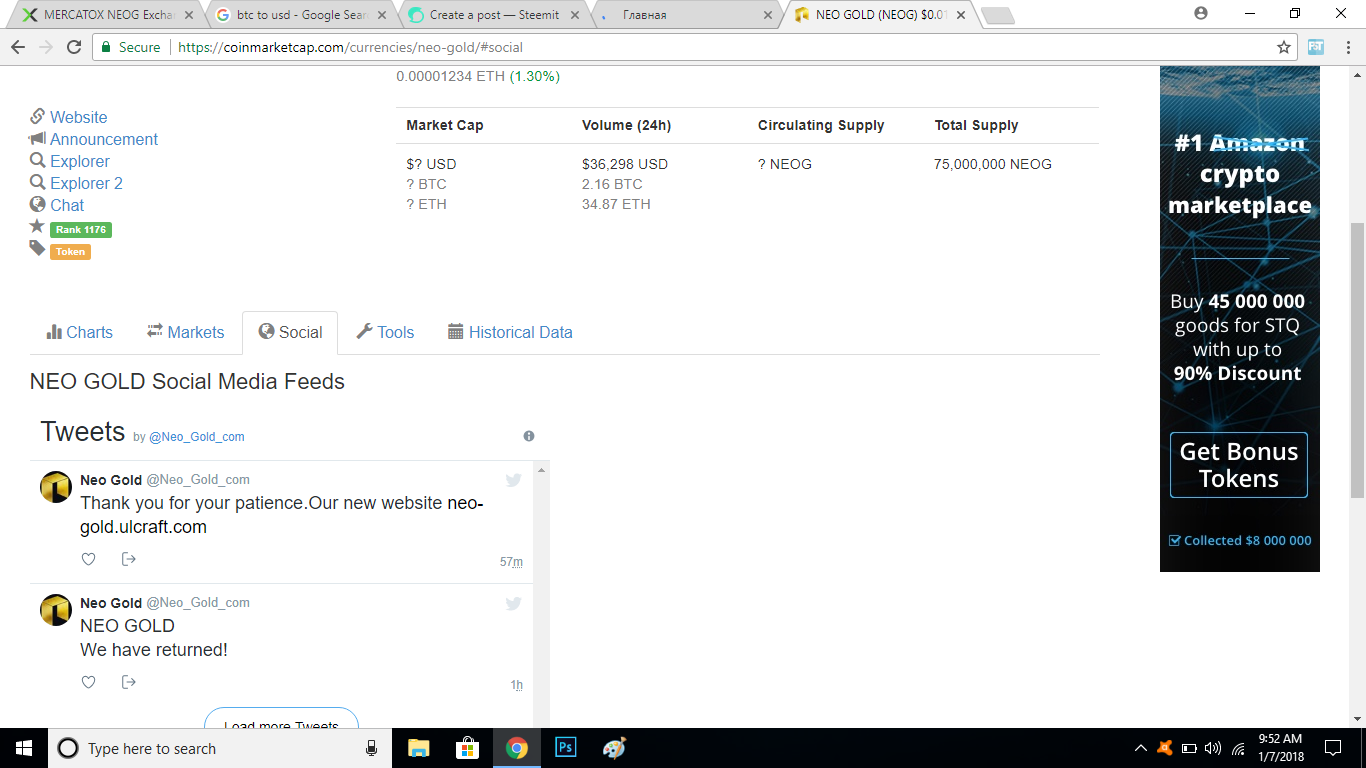Open the Windows Action Center notifications
Viewport: 1366px width, 768px height.
coord(1333,748)
